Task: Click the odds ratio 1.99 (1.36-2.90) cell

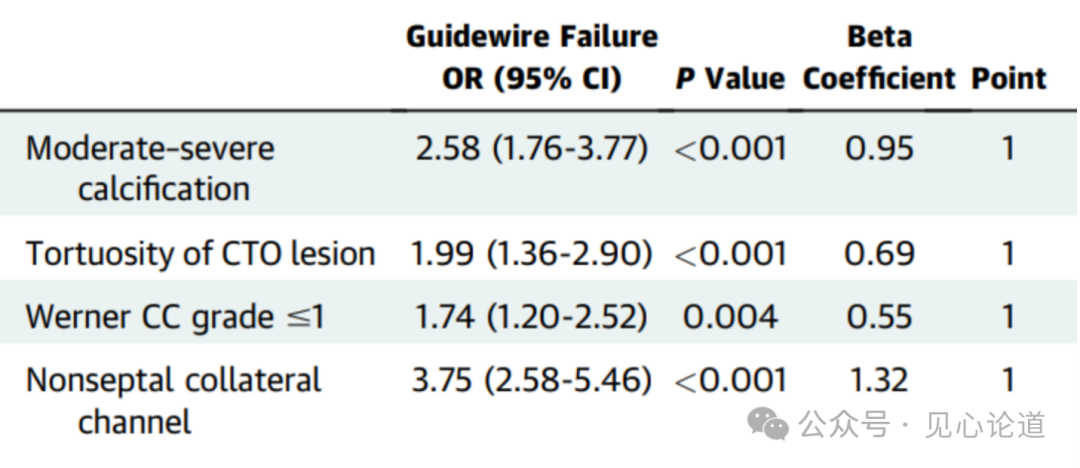Action: (532, 254)
